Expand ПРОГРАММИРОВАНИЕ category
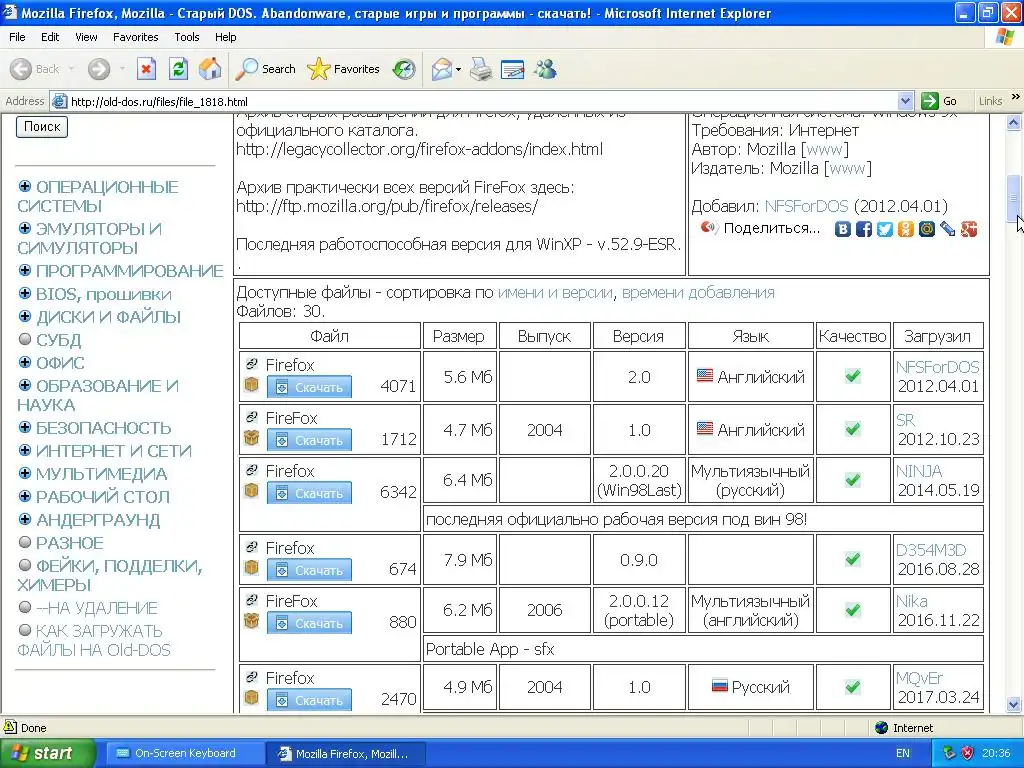1024x768 pixels. (x=25, y=270)
